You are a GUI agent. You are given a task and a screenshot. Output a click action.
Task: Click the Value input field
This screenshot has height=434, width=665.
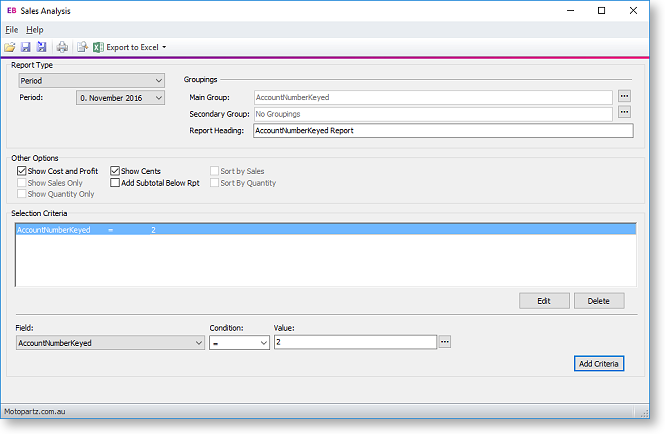(355, 342)
